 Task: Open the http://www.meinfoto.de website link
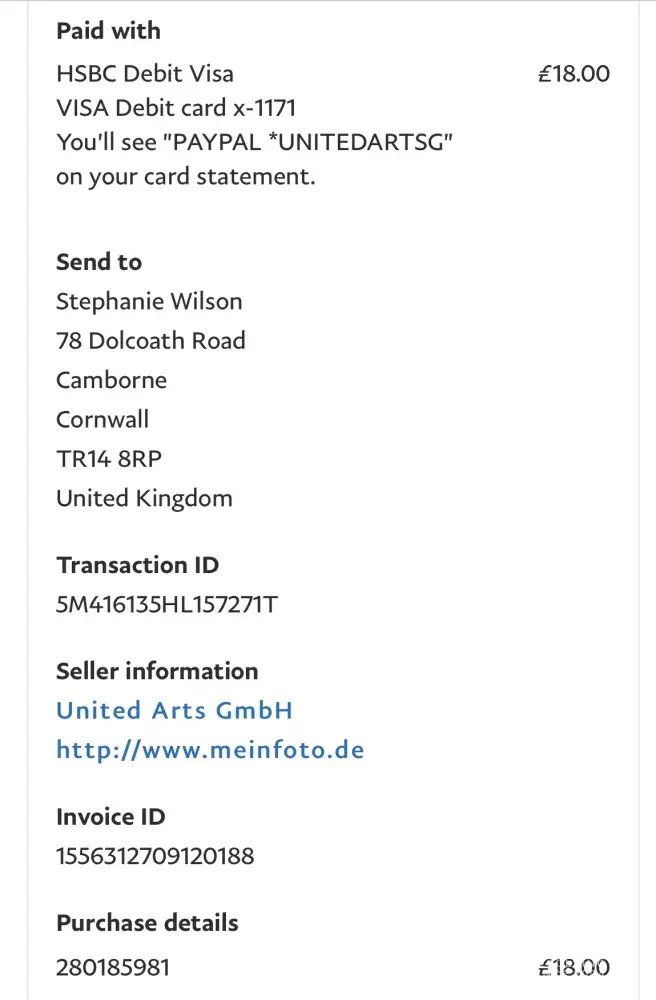[210, 750]
